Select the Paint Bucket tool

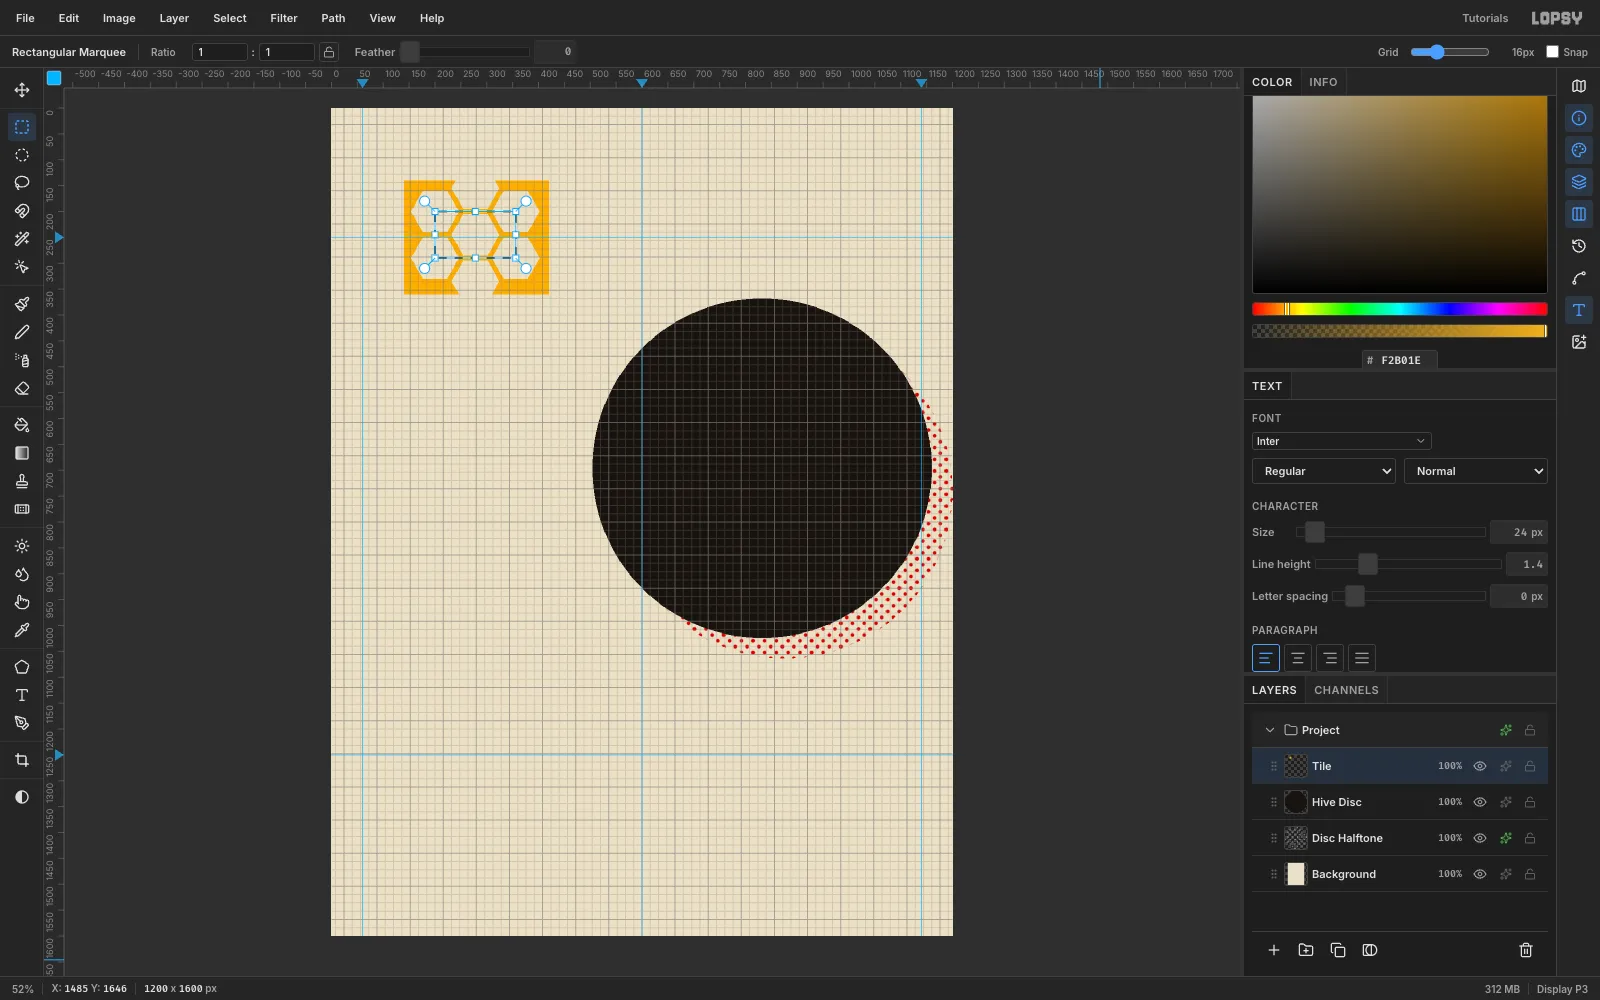tap(22, 425)
